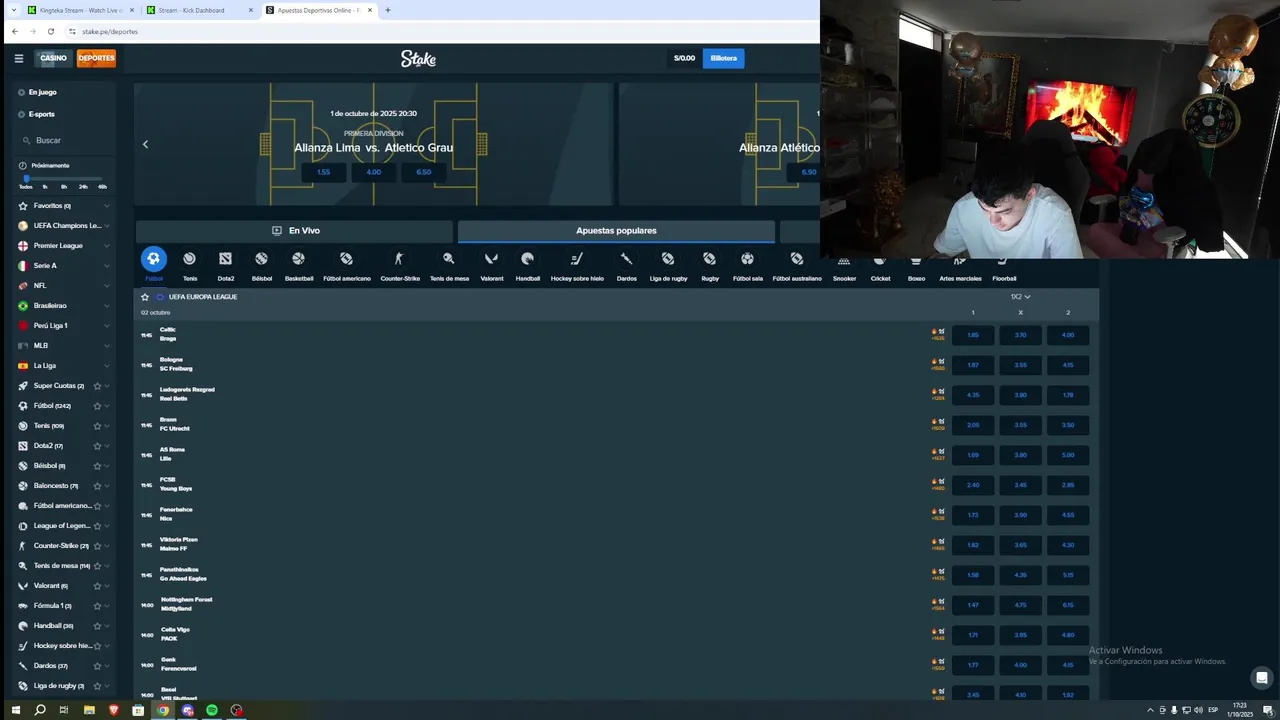Image resolution: width=1280 pixels, height=720 pixels.
Task: Select the Tenis de mesa icon in sports row
Action: point(448,259)
